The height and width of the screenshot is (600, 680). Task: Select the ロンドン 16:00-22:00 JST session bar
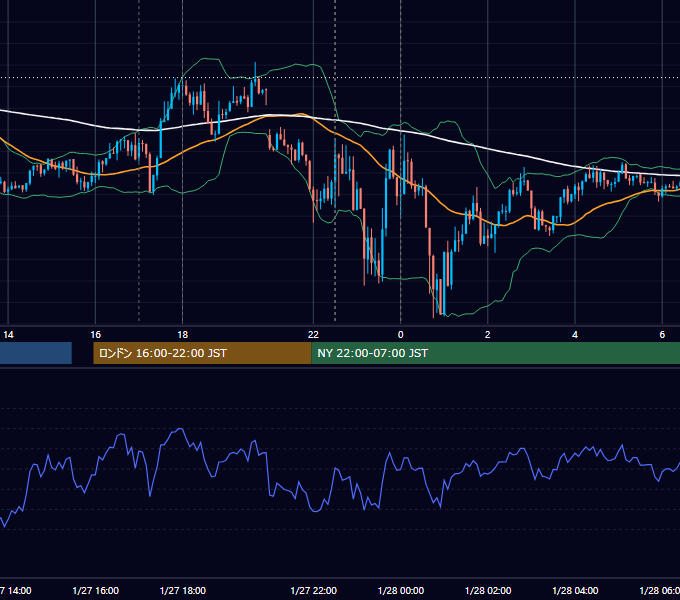click(202, 353)
